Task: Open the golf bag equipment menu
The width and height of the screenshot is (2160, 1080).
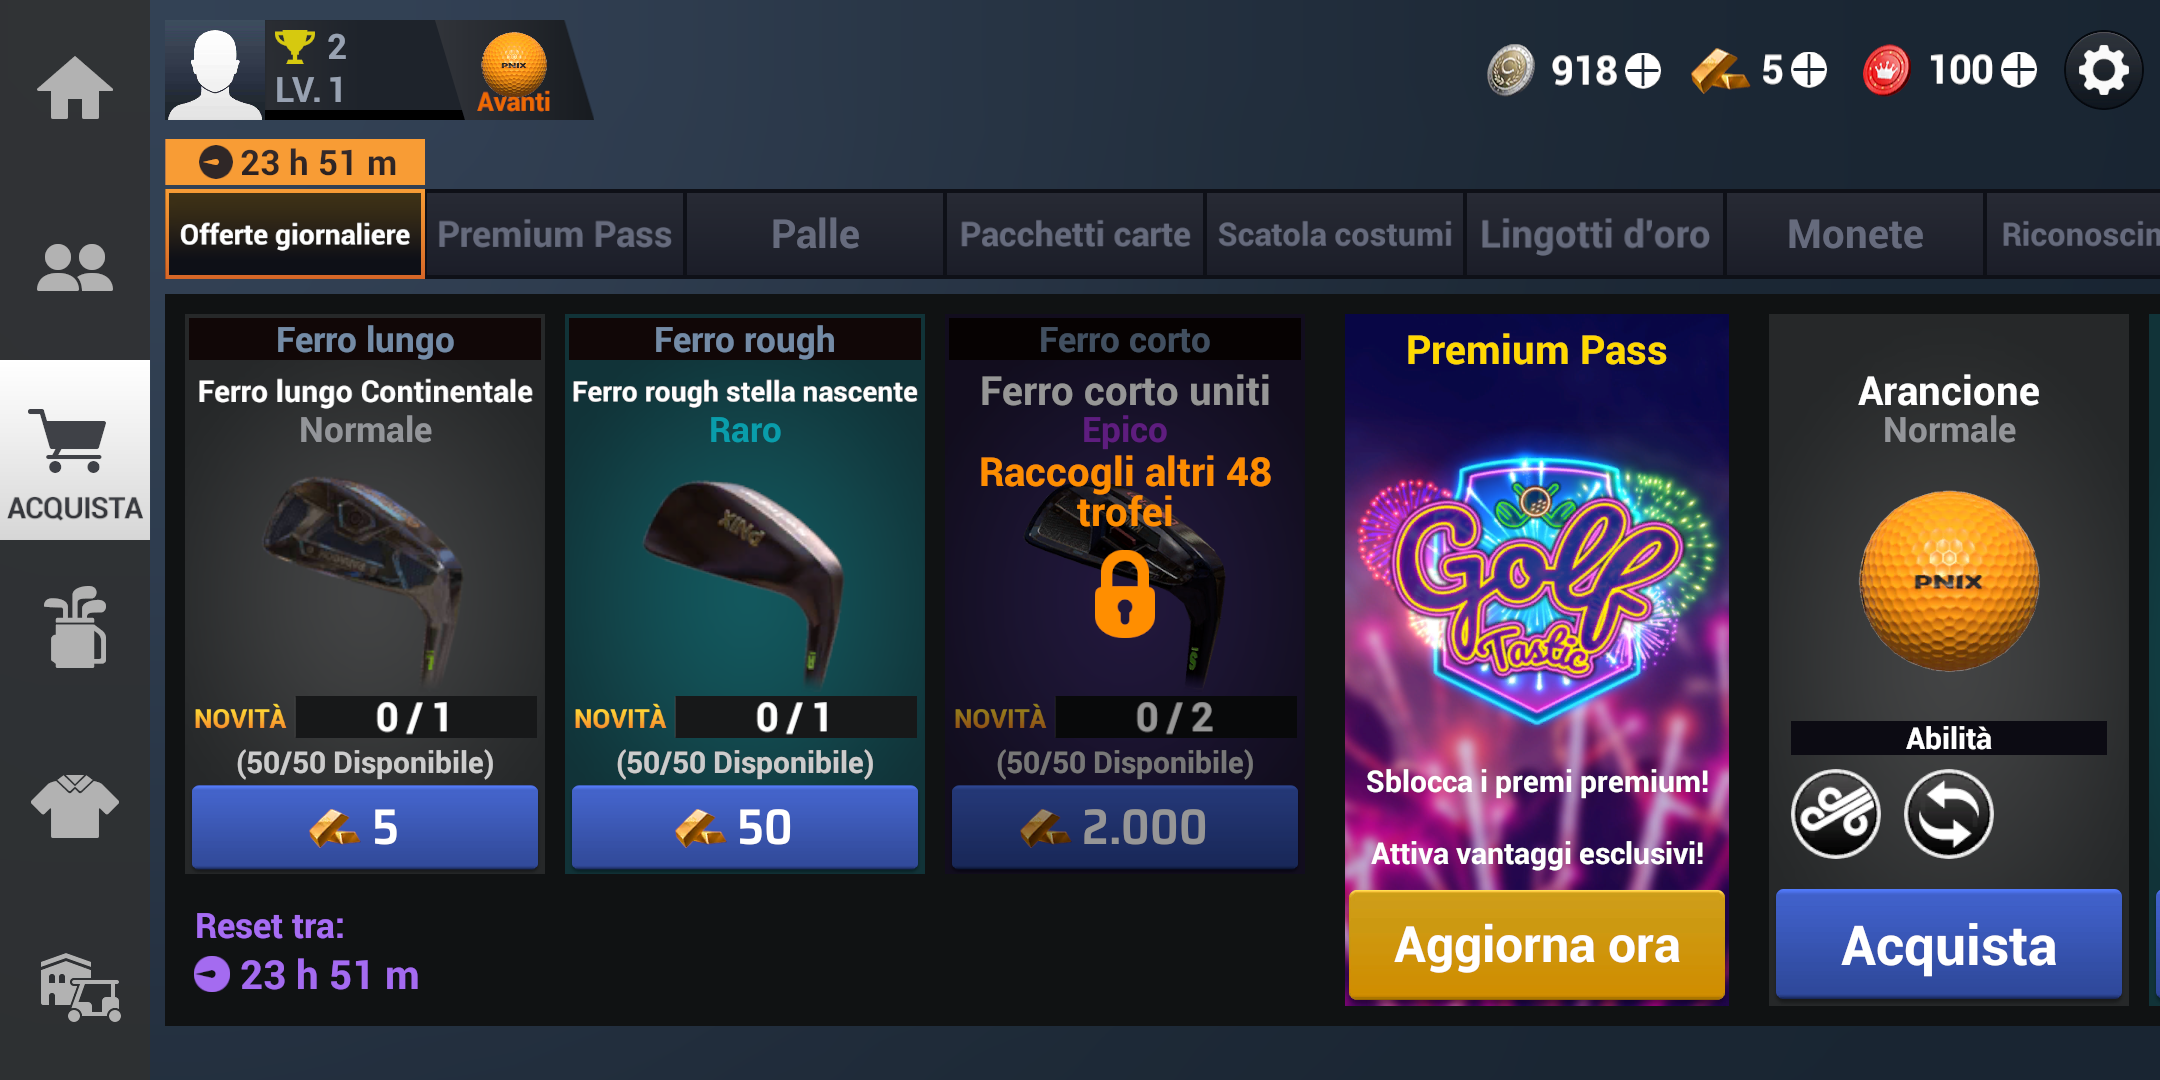Action: (x=75, y=628)
